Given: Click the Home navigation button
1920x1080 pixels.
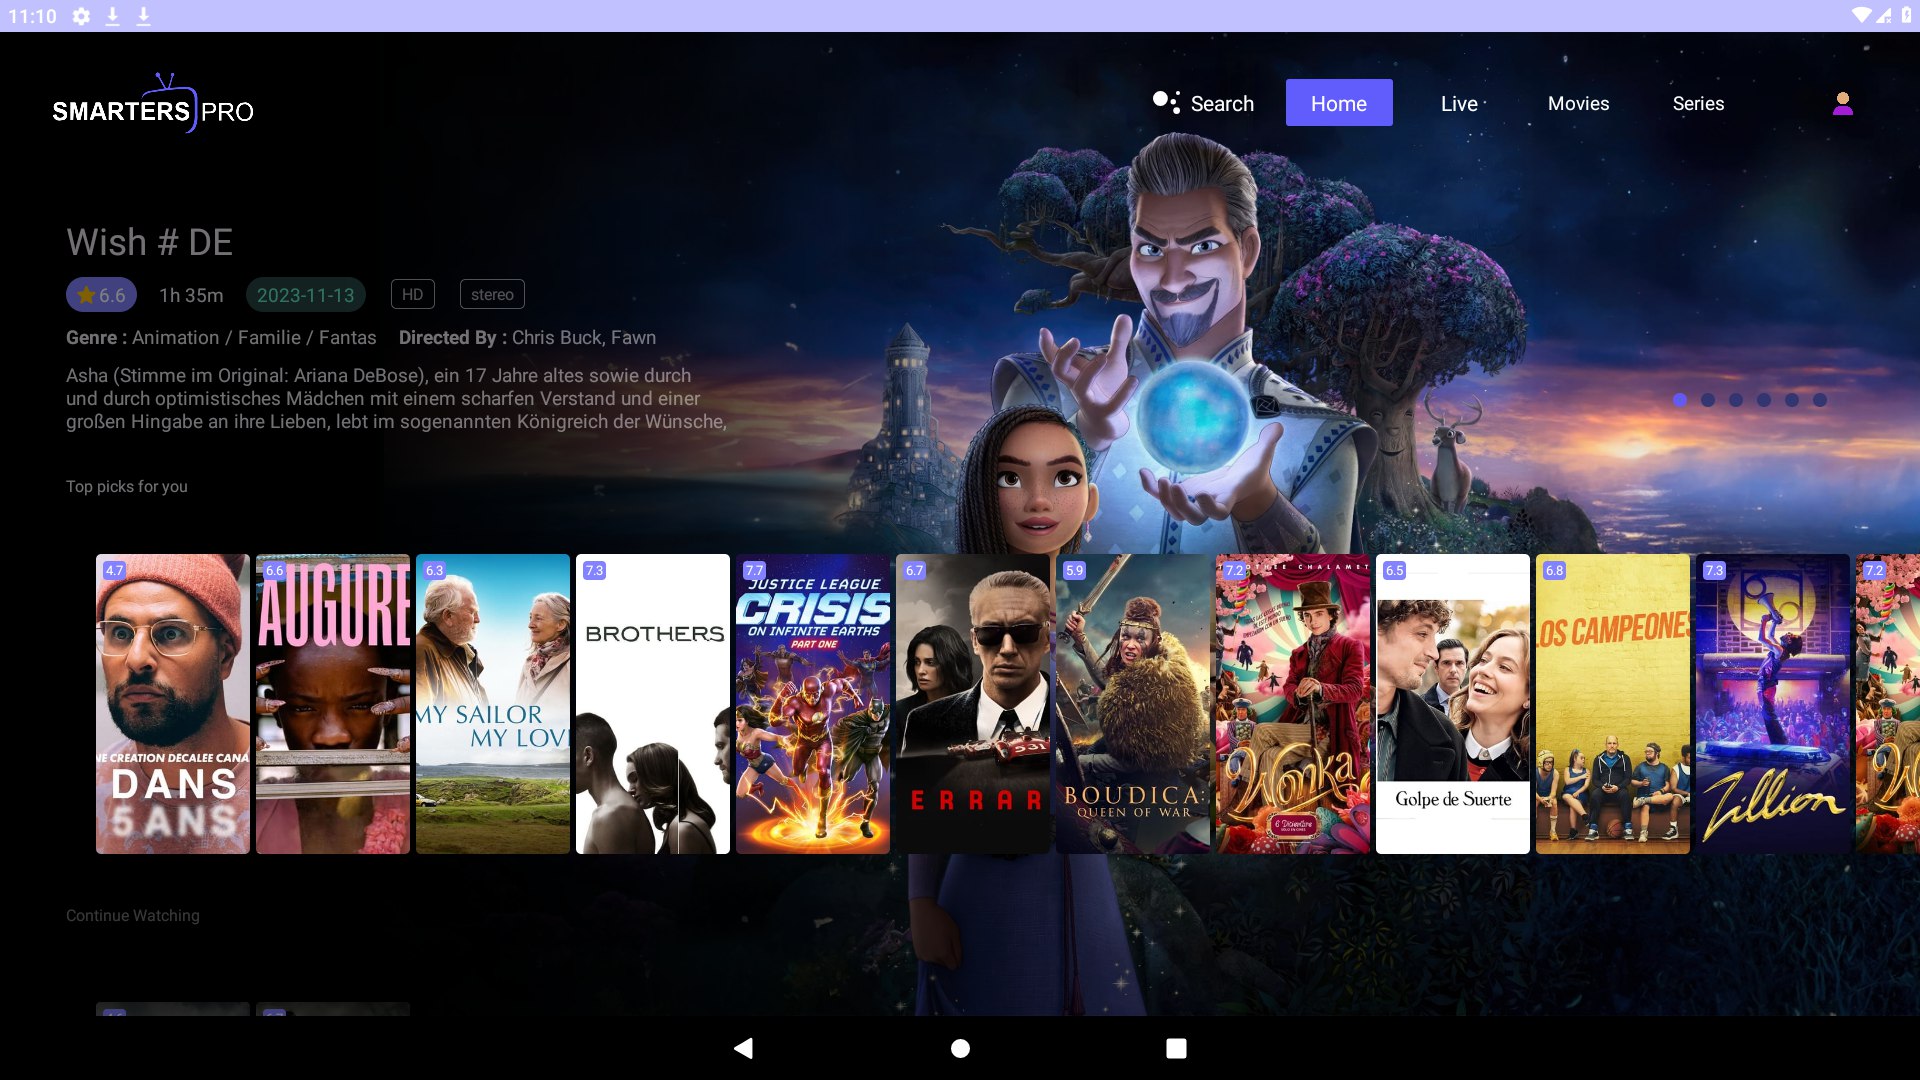Looking at the screenshot, I should [1338, 102].
